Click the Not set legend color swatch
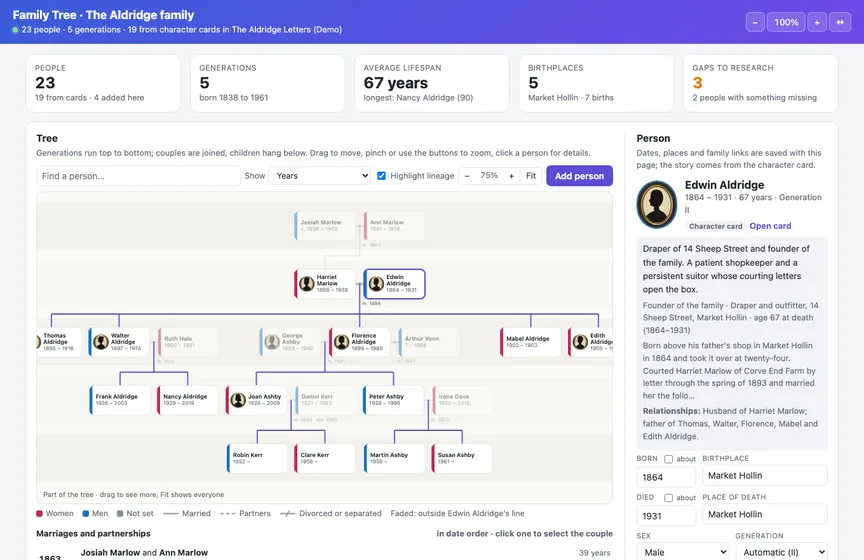864x560 pixels. pos(120,514)
